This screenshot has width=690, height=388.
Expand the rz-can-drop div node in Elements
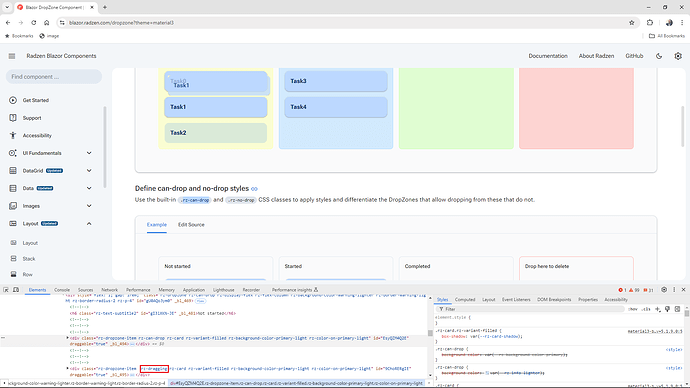point(67,338)
